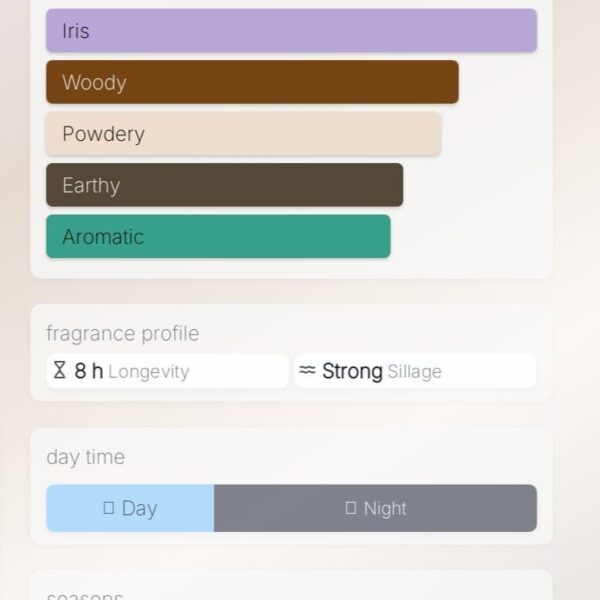Image resolution: width=600 pixels, height=600 pixels.
Task: Switch to the Night segment
Action: [375, 508]
